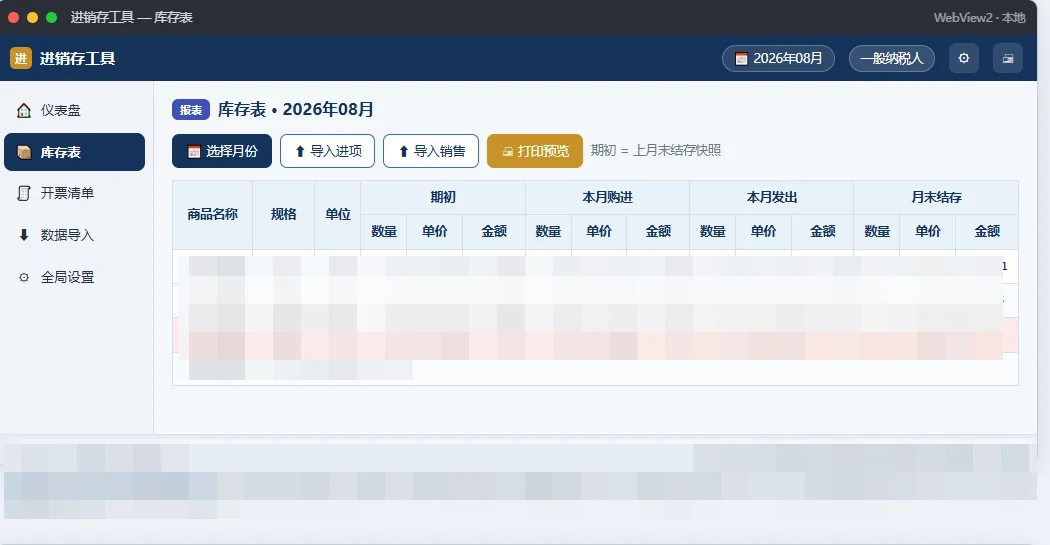
Task: Click the box icon beside 库存表
Action: click(x=24, y=153)
